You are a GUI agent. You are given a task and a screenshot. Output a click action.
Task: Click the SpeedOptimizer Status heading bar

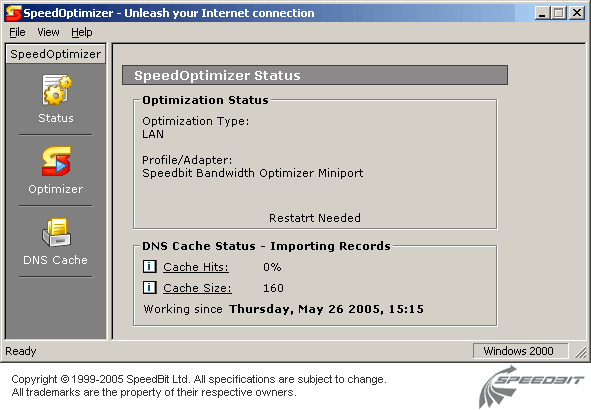click(315, 75)
